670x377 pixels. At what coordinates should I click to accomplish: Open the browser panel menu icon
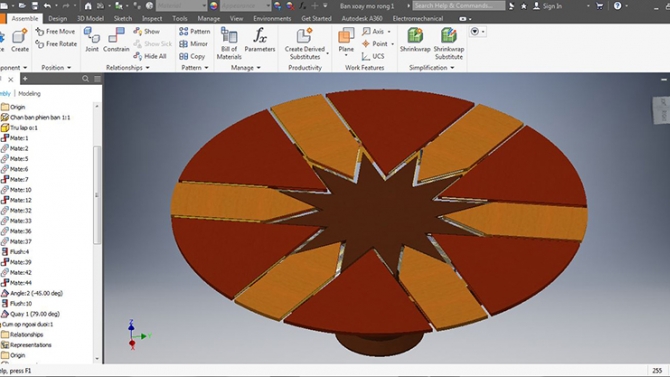click(x=97, y=79)
